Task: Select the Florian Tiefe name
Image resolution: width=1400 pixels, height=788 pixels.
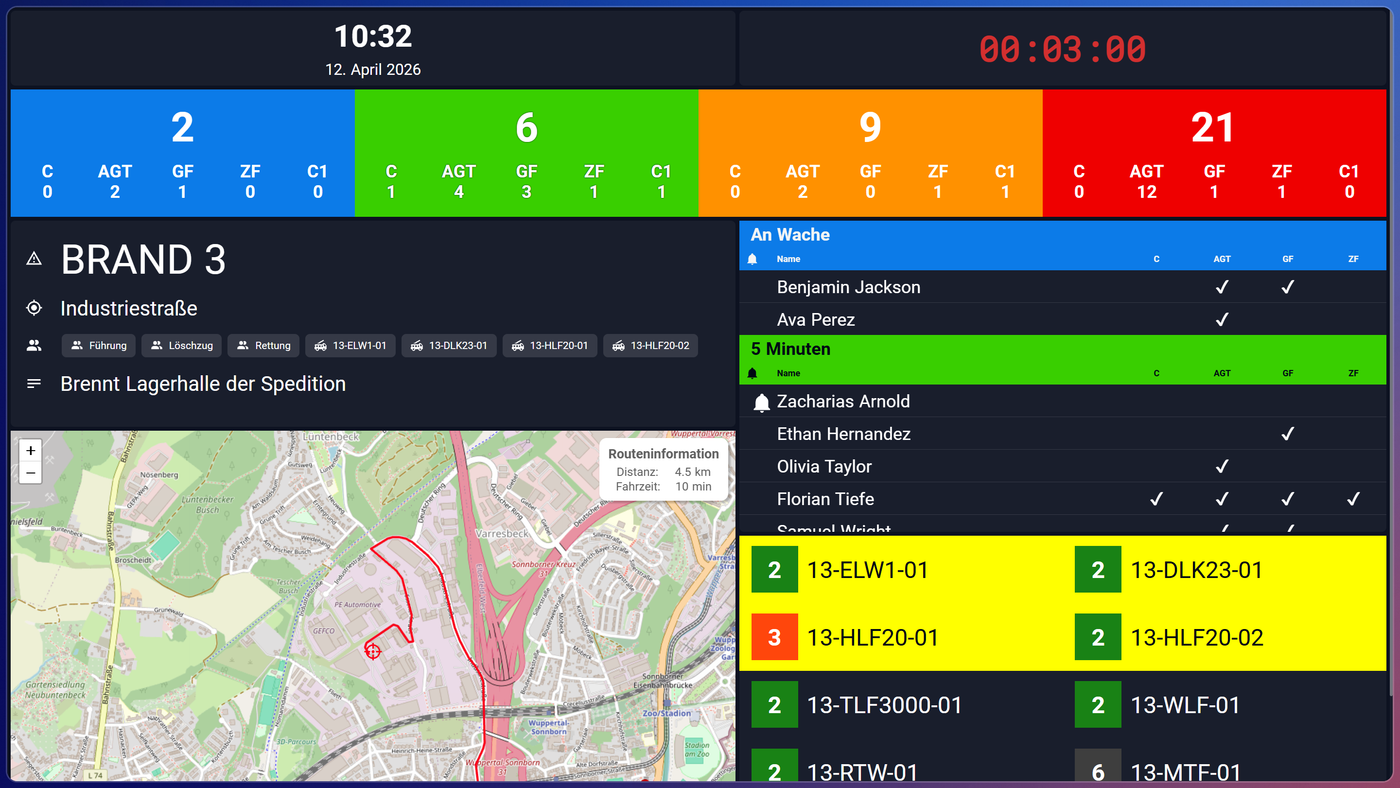Action: [825, 499]
